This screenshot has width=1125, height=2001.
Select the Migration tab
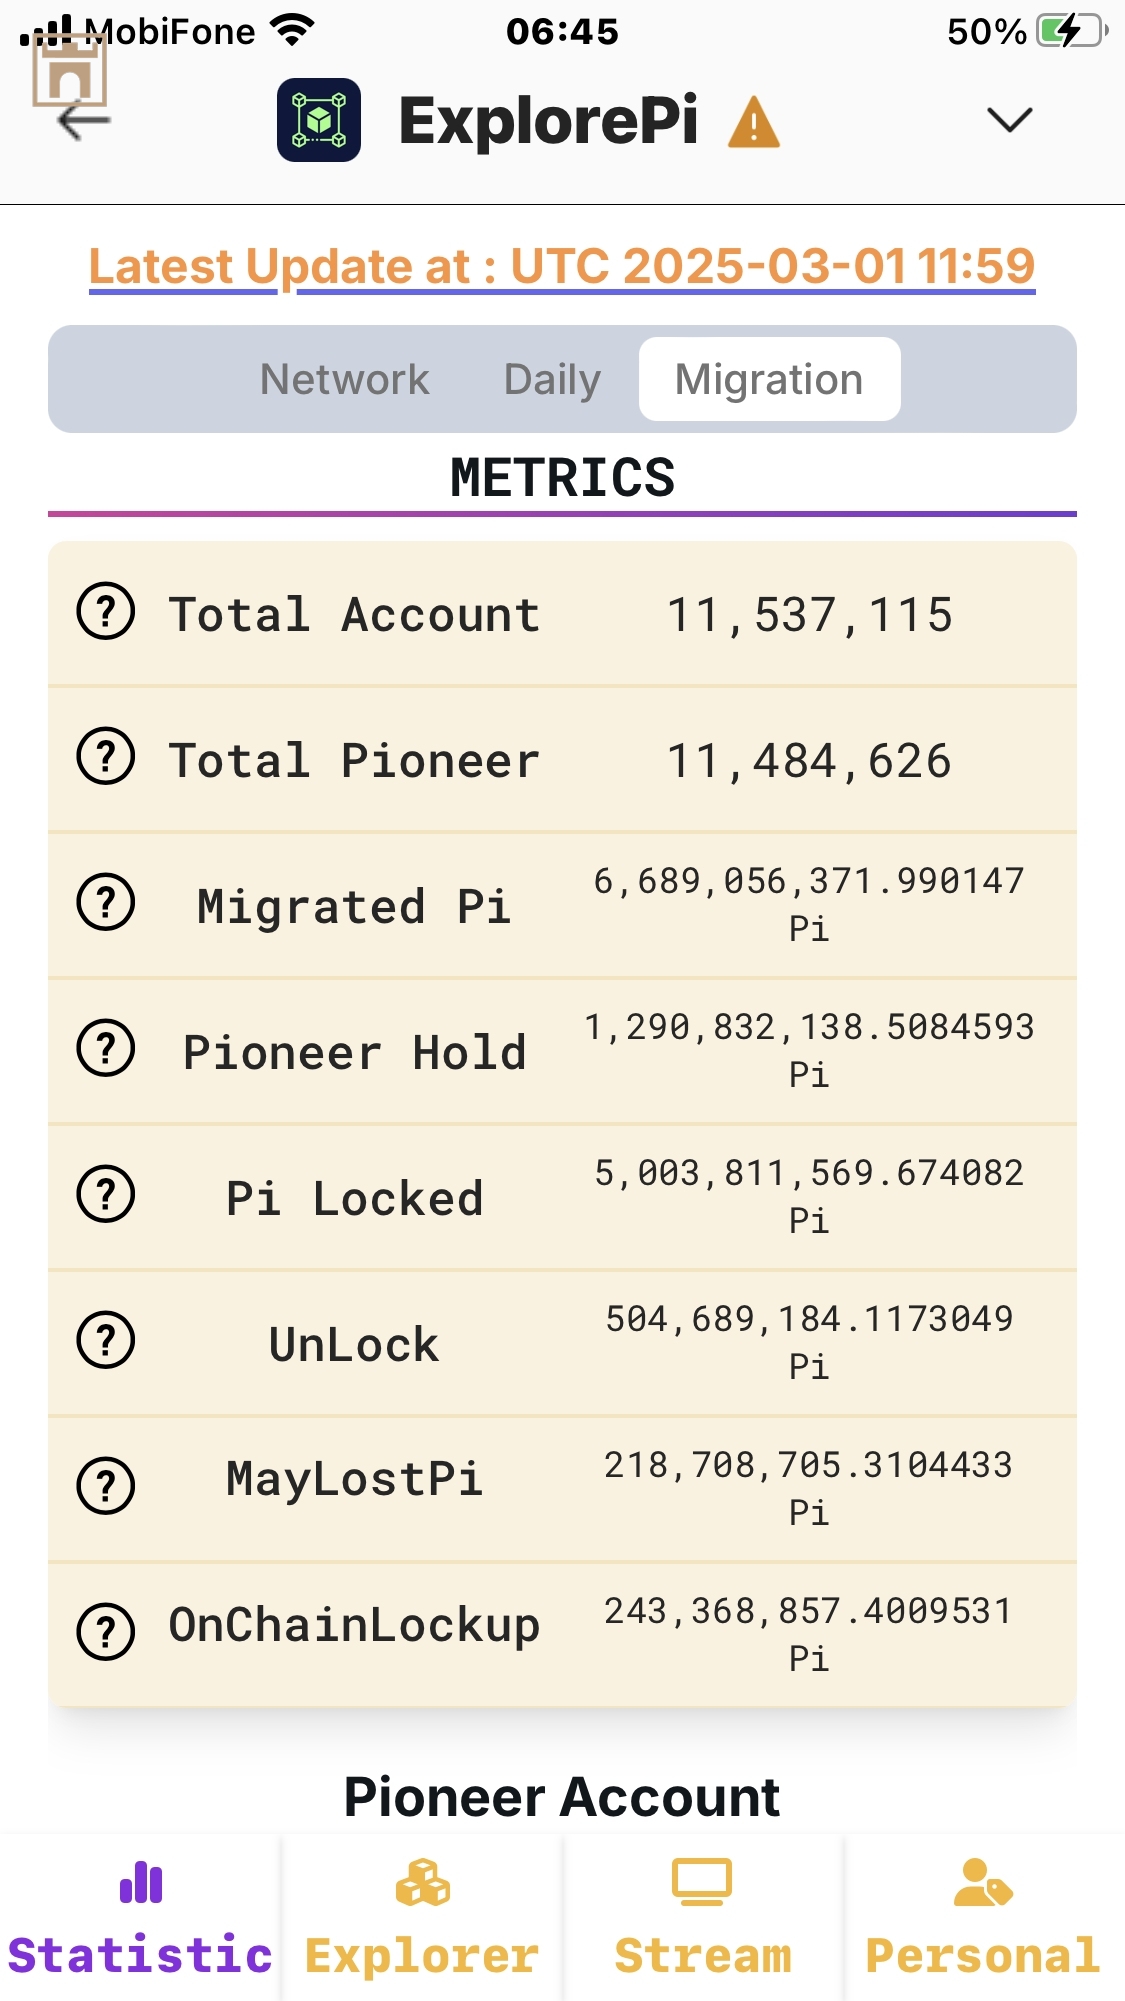tap(769, 379)
